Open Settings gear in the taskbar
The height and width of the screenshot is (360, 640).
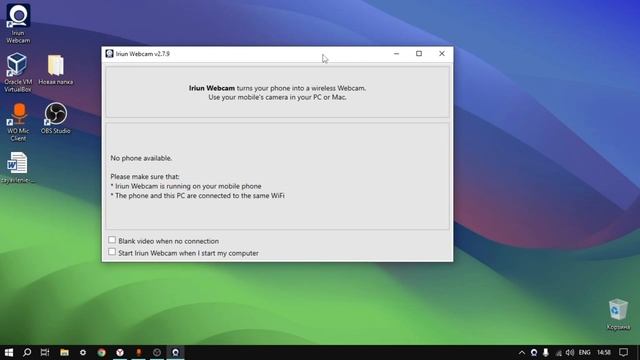[83, 352]
